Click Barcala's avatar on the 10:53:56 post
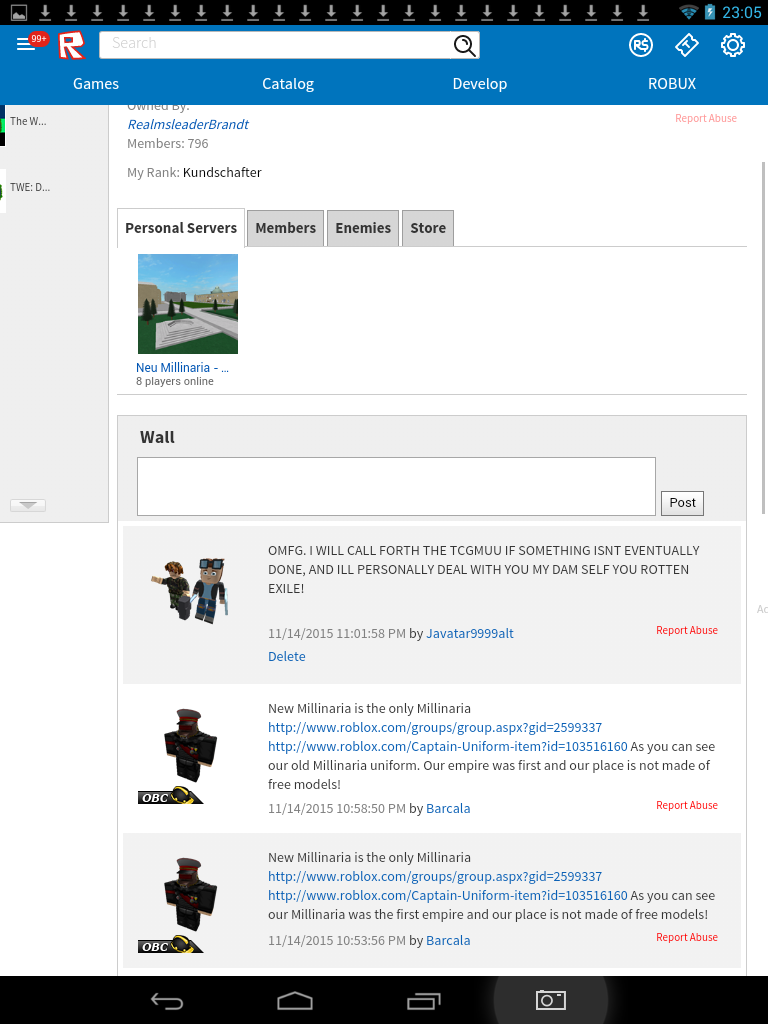Screen dimensions: 768x1024 (x=189, y=894)
